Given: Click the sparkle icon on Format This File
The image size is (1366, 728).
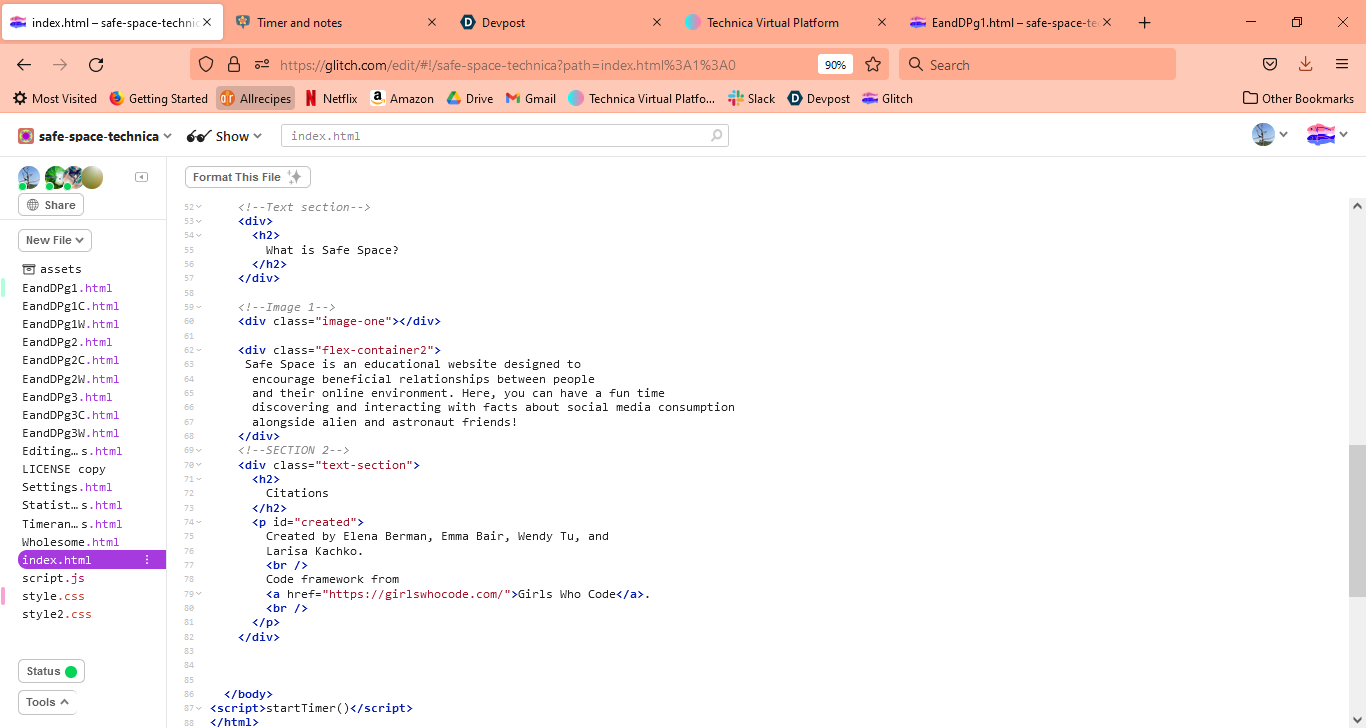Looking at the screenshot, I should click(294, 177).
